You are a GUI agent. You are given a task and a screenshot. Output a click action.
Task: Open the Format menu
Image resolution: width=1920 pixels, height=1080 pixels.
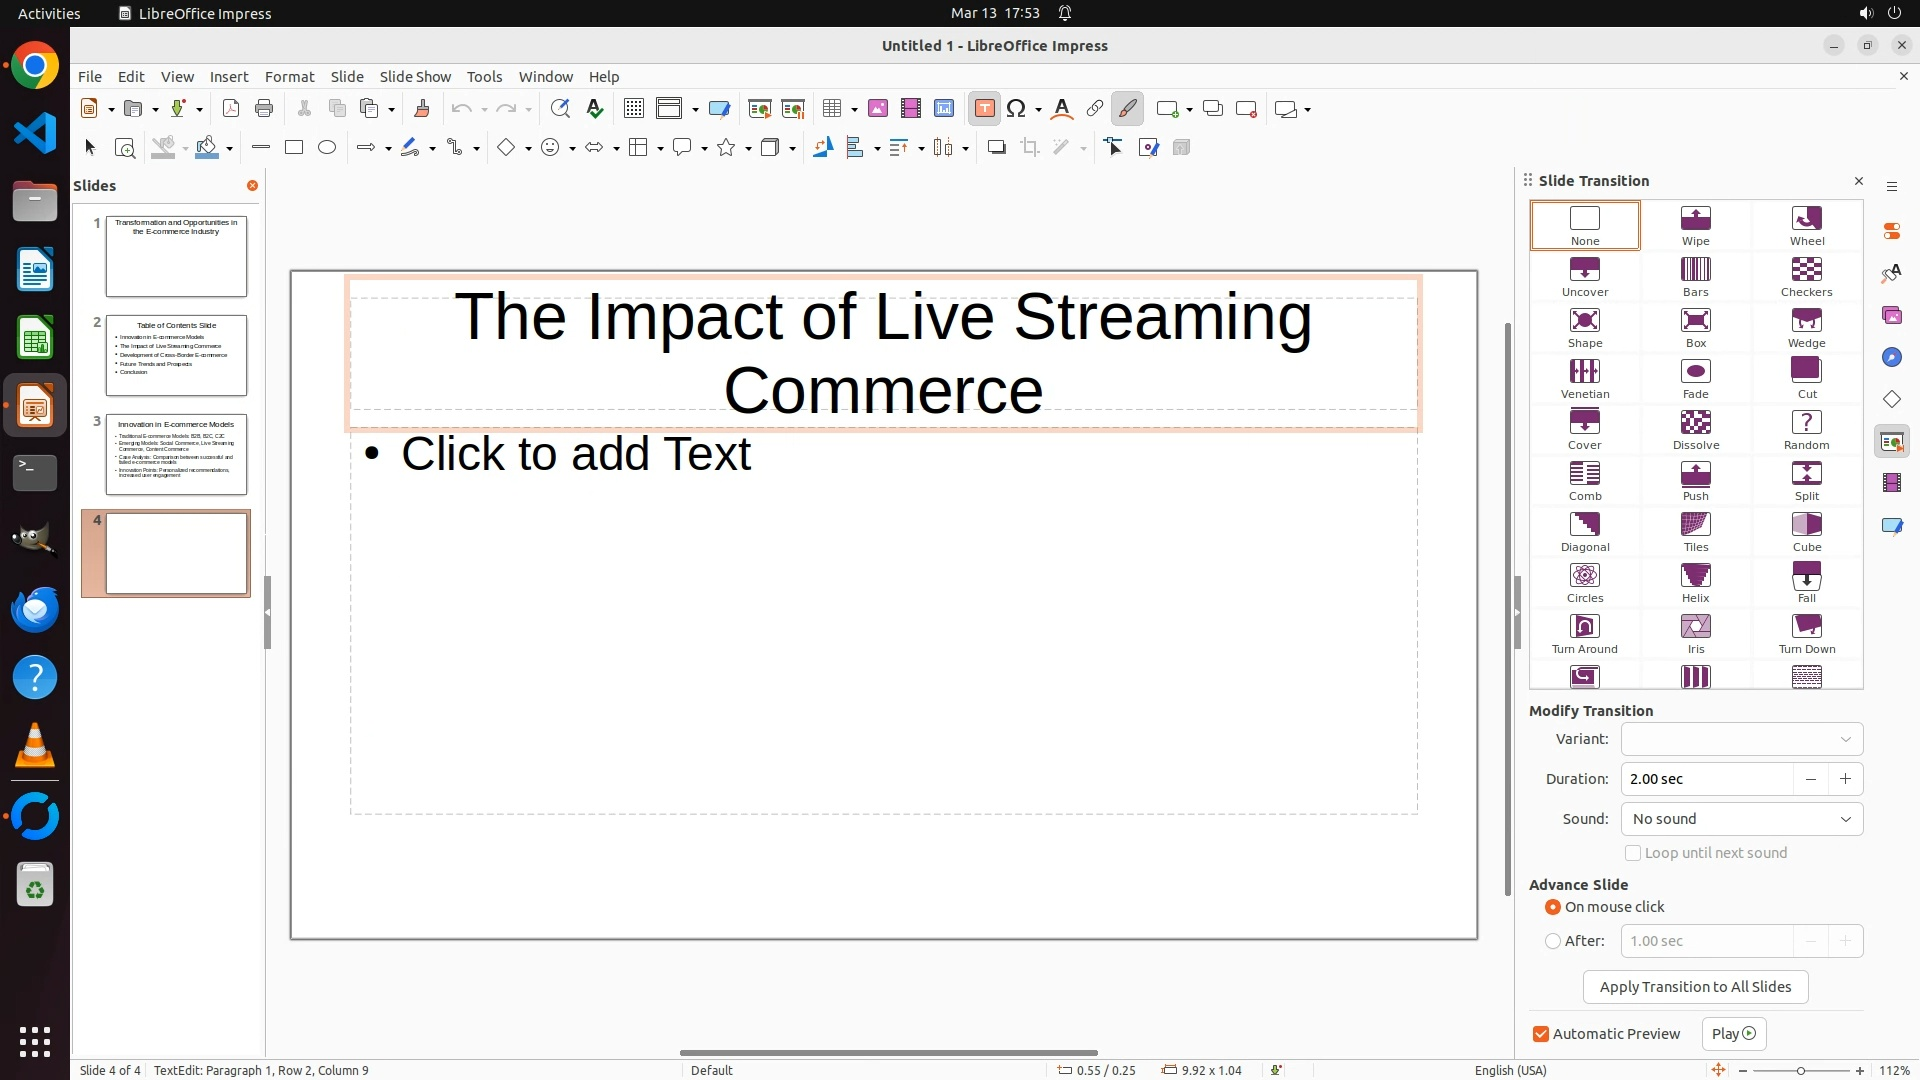[x=289, y=77]
